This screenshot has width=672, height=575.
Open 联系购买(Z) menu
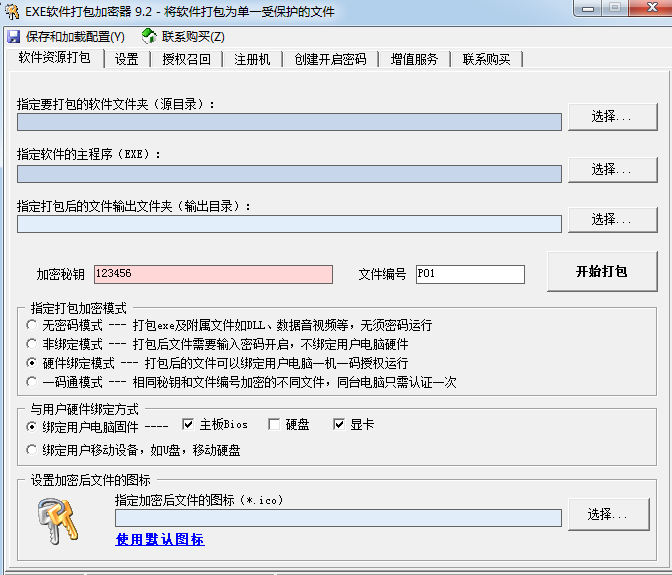pos(193,37)
